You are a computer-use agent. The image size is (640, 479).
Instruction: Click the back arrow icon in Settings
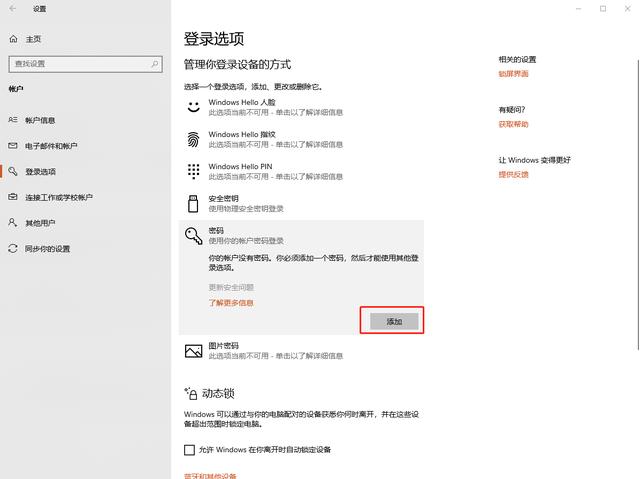click(13, 9)
